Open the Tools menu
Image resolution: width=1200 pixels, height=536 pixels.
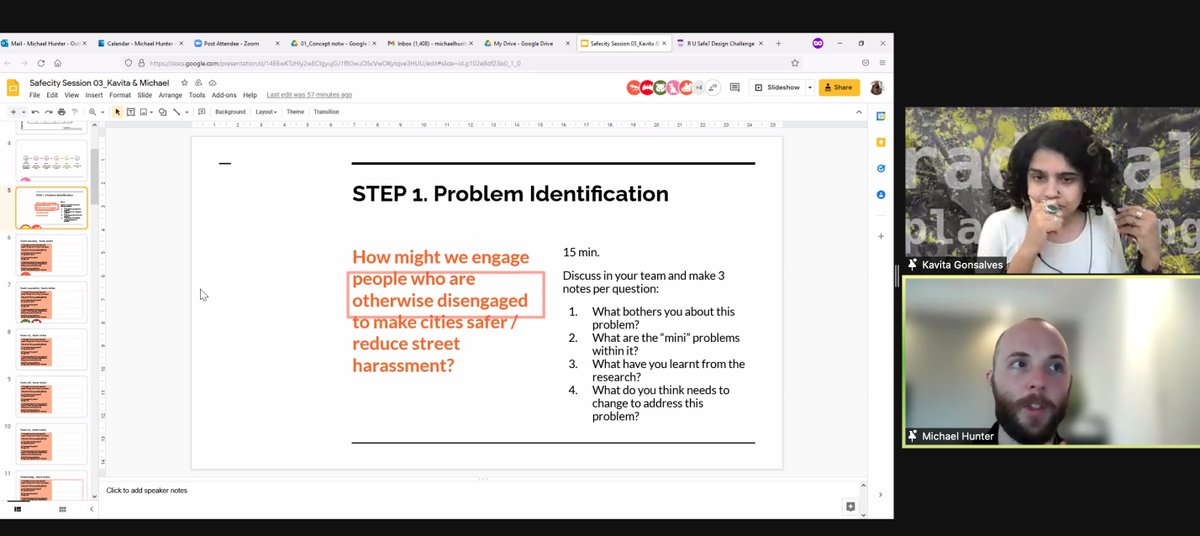(x=197, y=95)
